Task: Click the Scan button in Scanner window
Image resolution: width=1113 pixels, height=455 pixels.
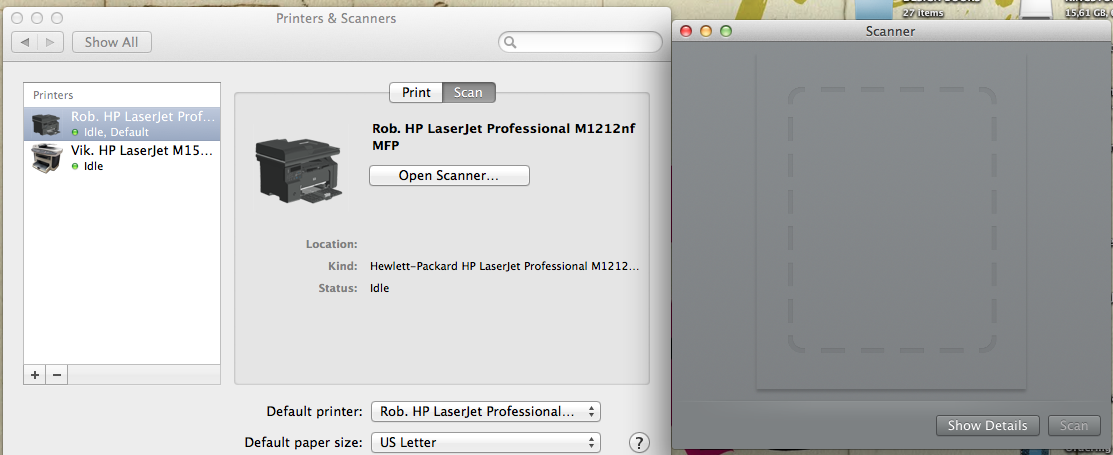Action: 1073,426
